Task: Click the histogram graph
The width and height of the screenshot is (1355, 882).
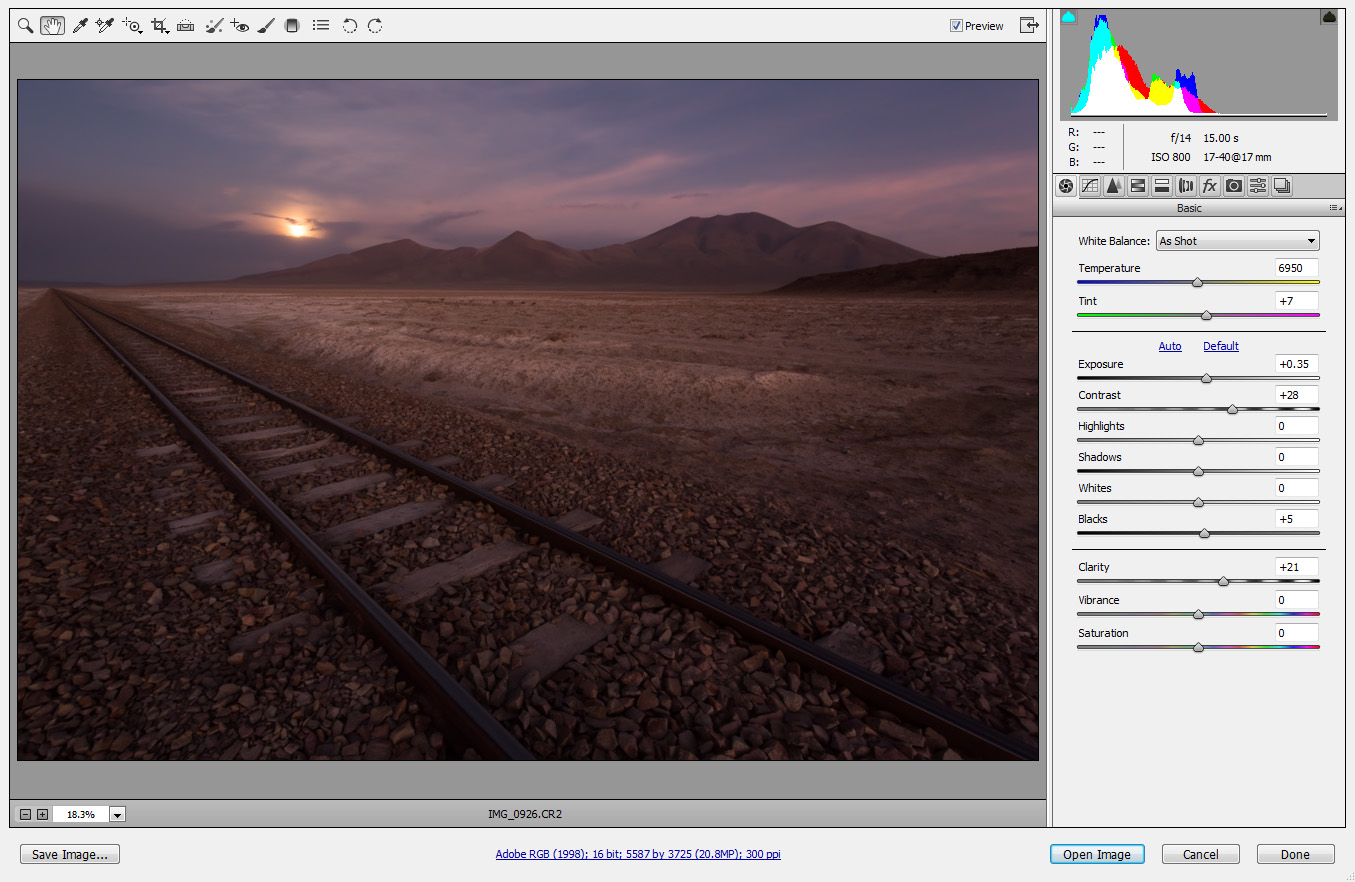Action: pyautogui.click(x=1199, y=65)
